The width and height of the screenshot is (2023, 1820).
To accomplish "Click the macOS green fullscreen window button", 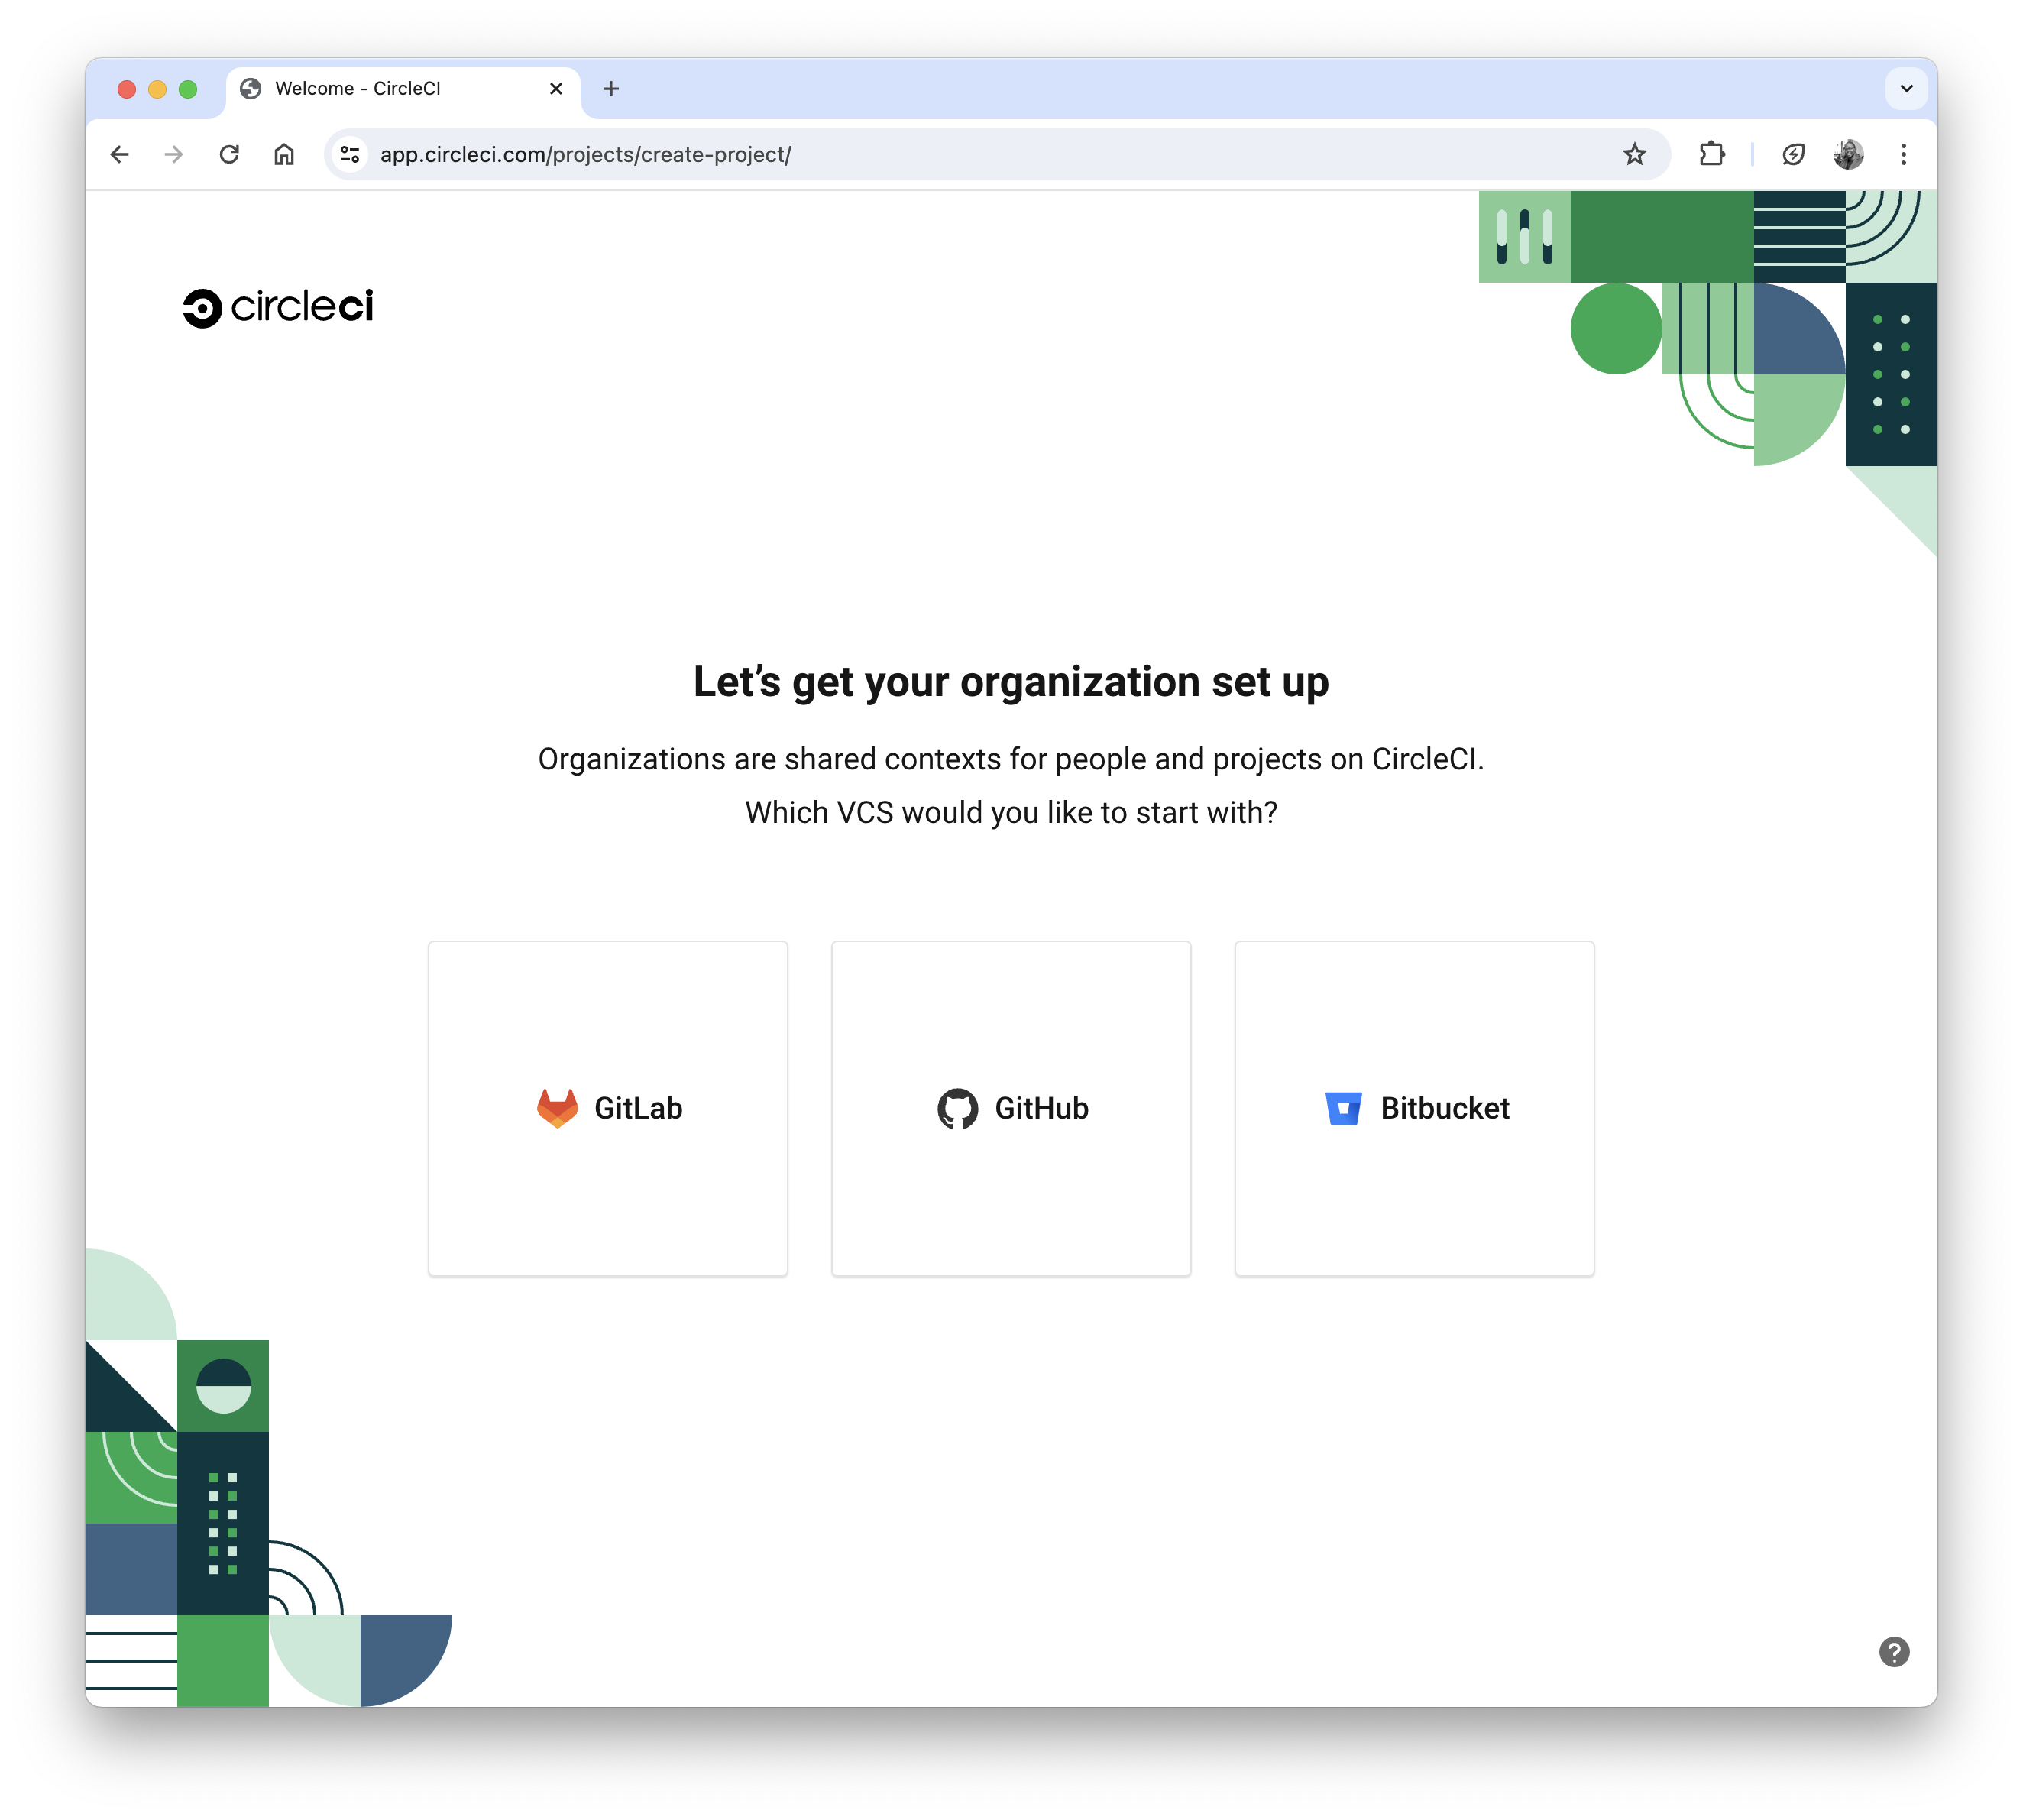I will [188, 89].
